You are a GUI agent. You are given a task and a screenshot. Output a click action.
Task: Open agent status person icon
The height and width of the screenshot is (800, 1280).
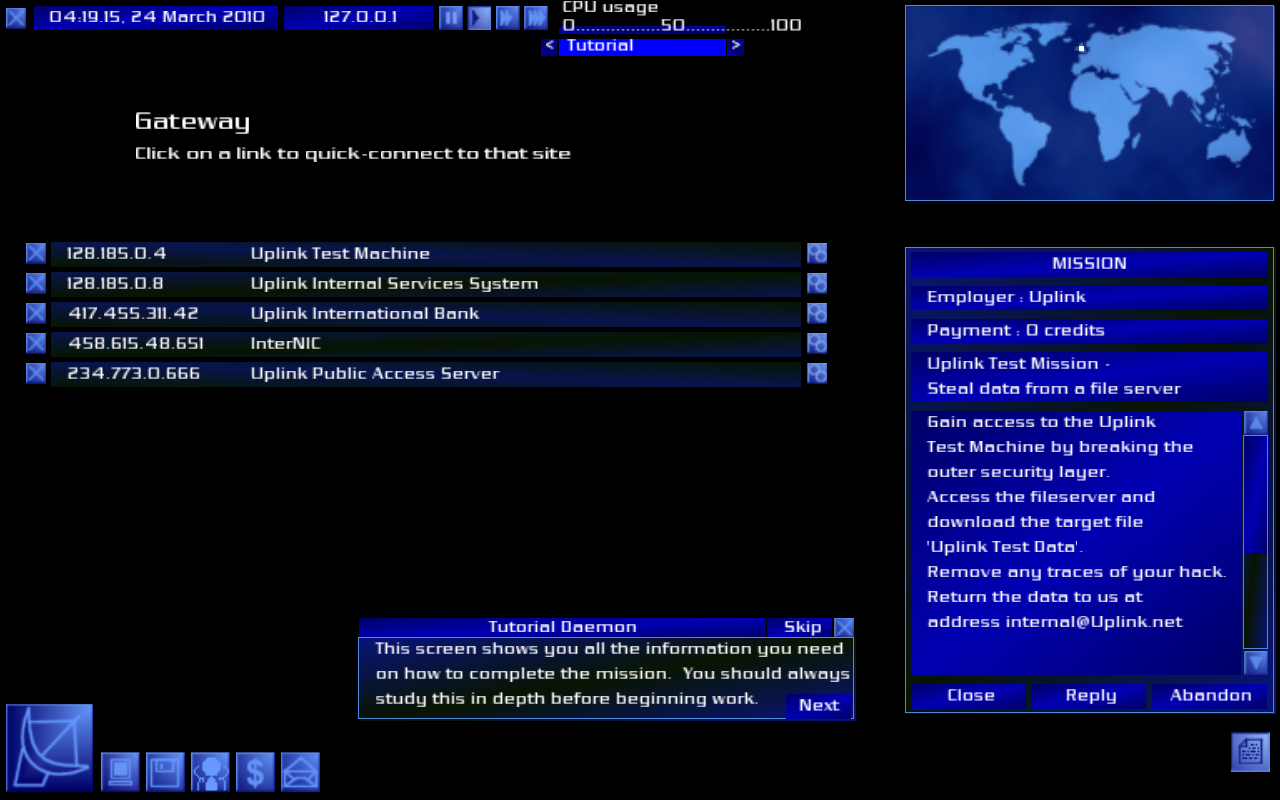[x=210, y=772]
